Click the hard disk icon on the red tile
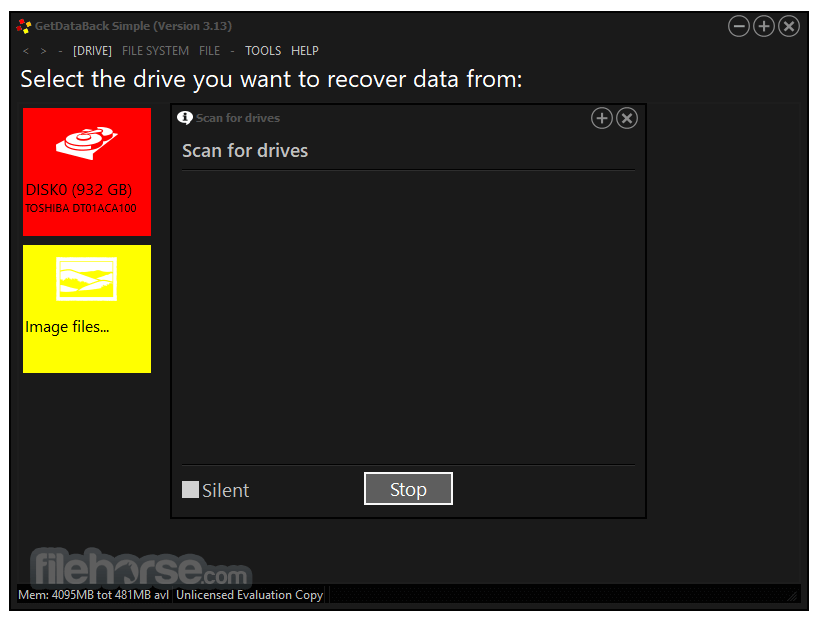This screenshot has height=620, width=820. click(87, 142)
